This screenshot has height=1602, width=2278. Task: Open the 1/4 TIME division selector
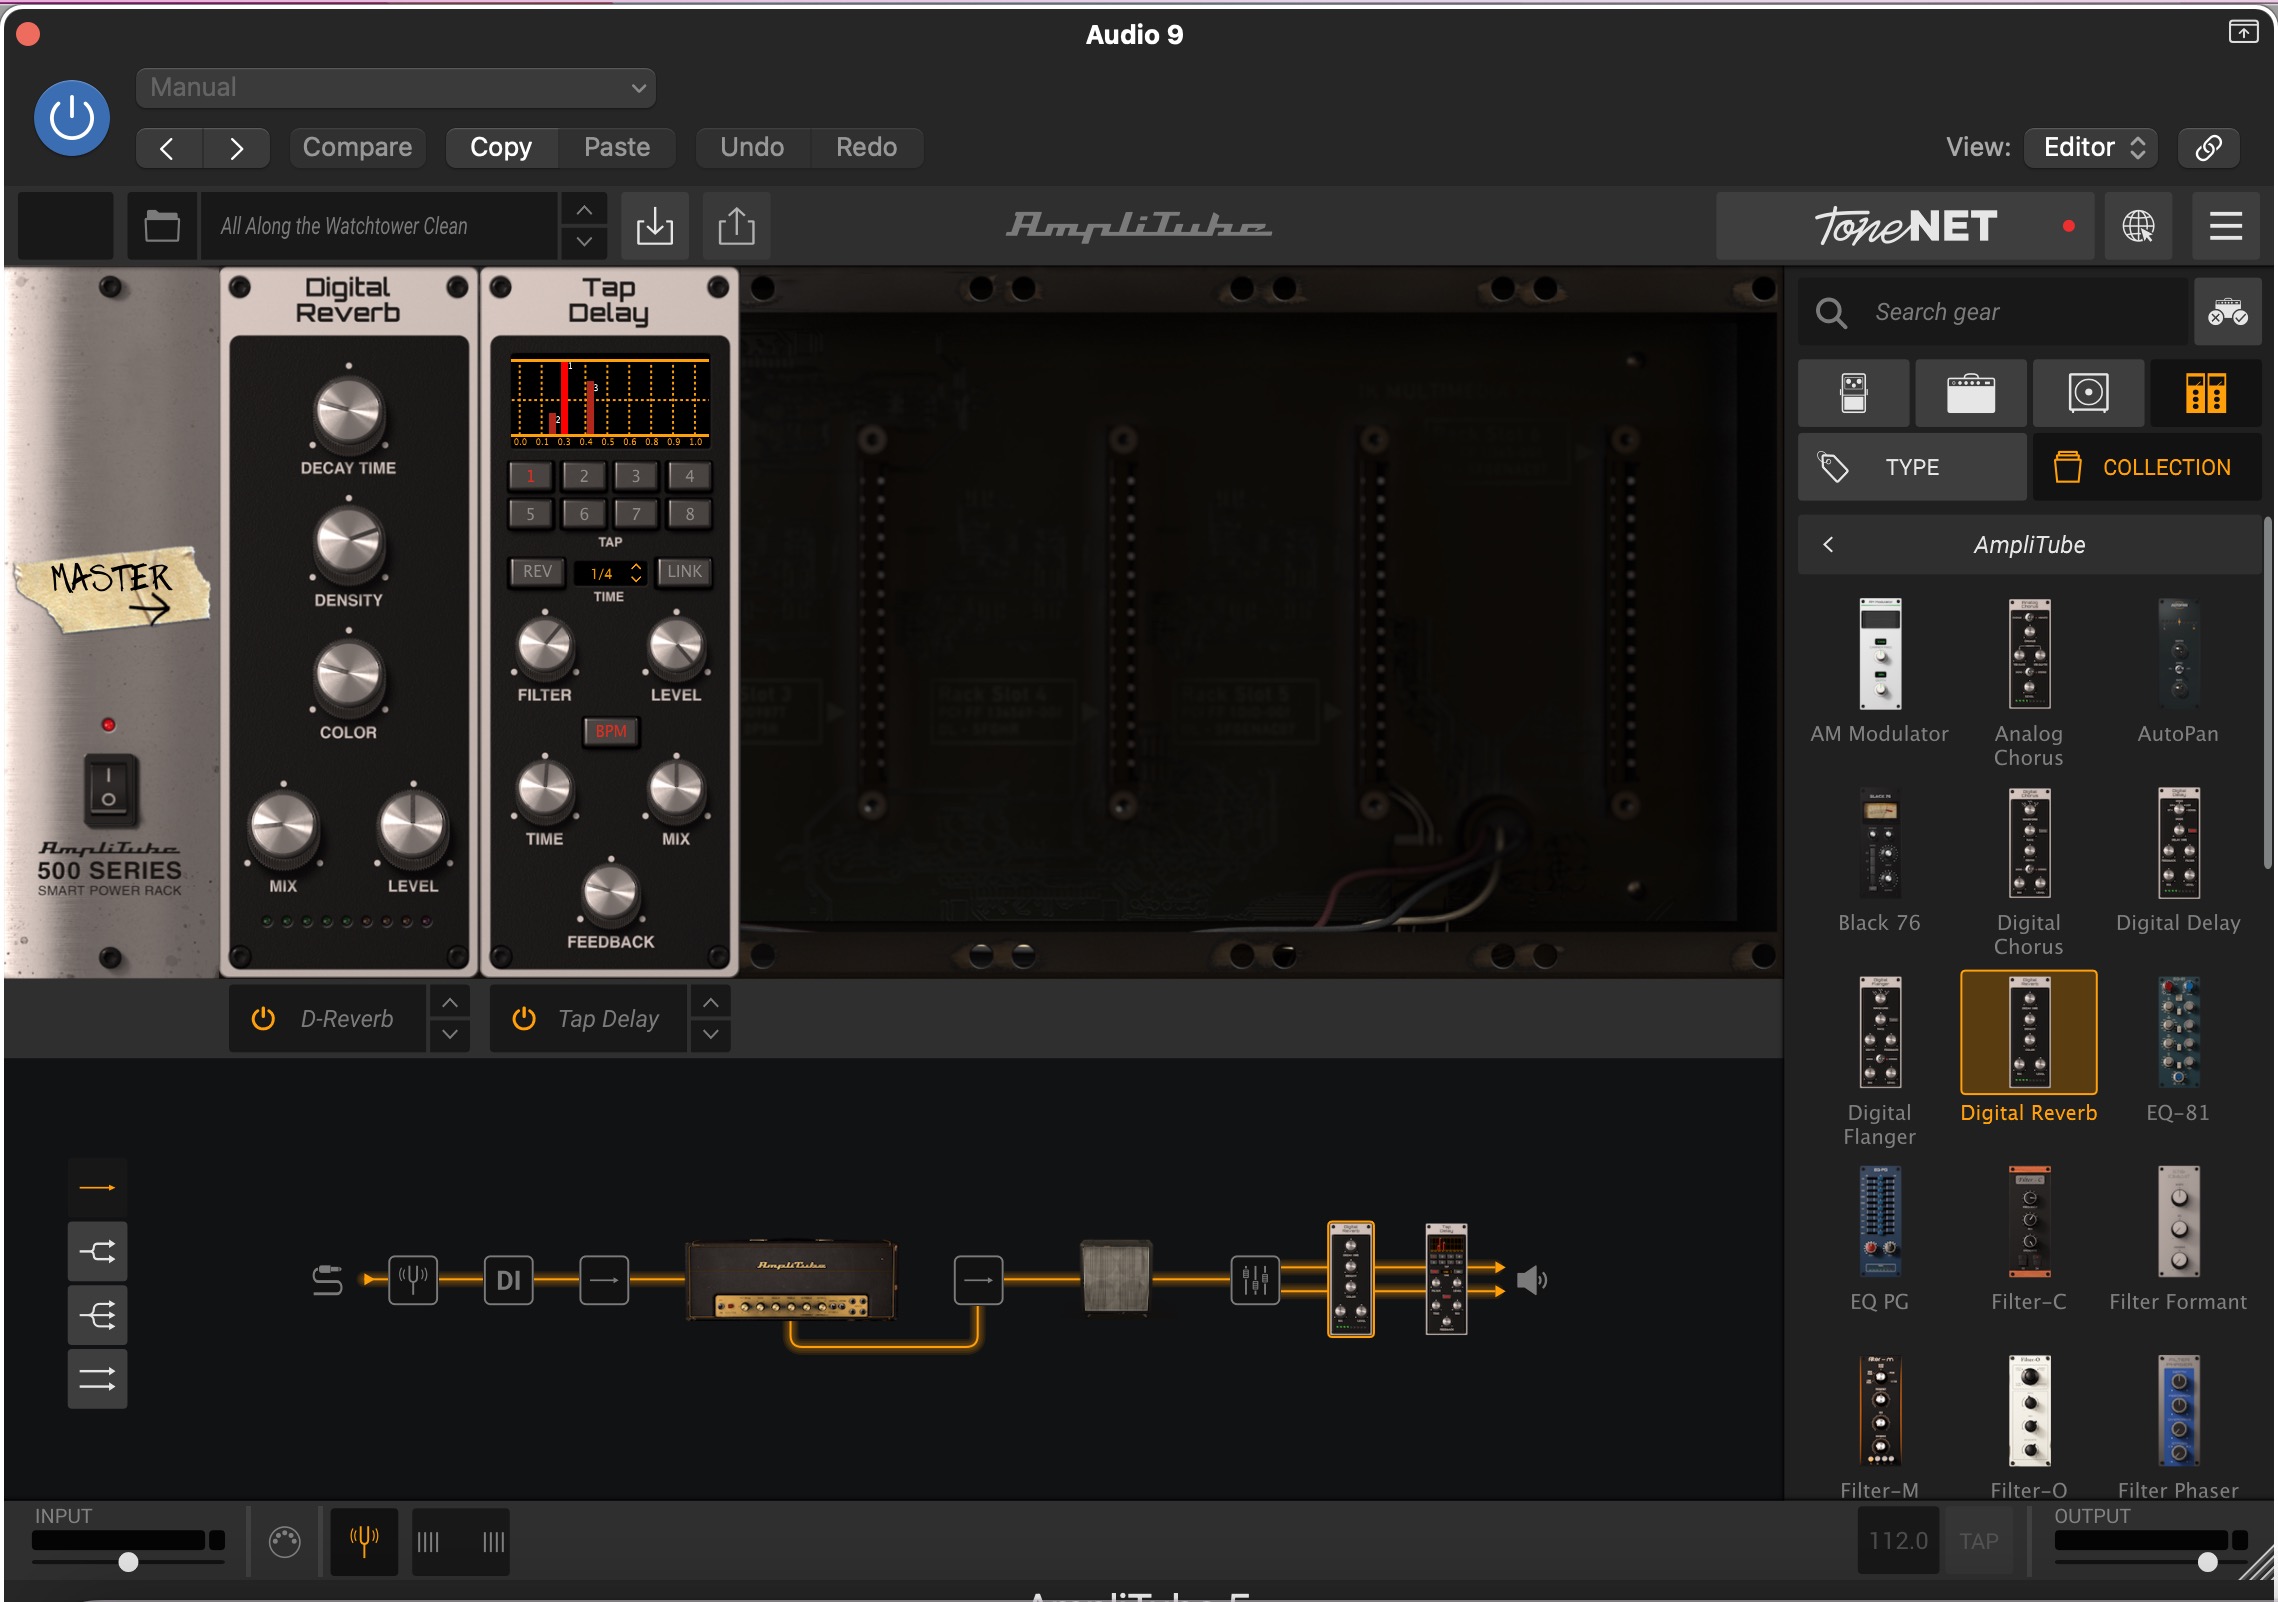click(611, 573)
